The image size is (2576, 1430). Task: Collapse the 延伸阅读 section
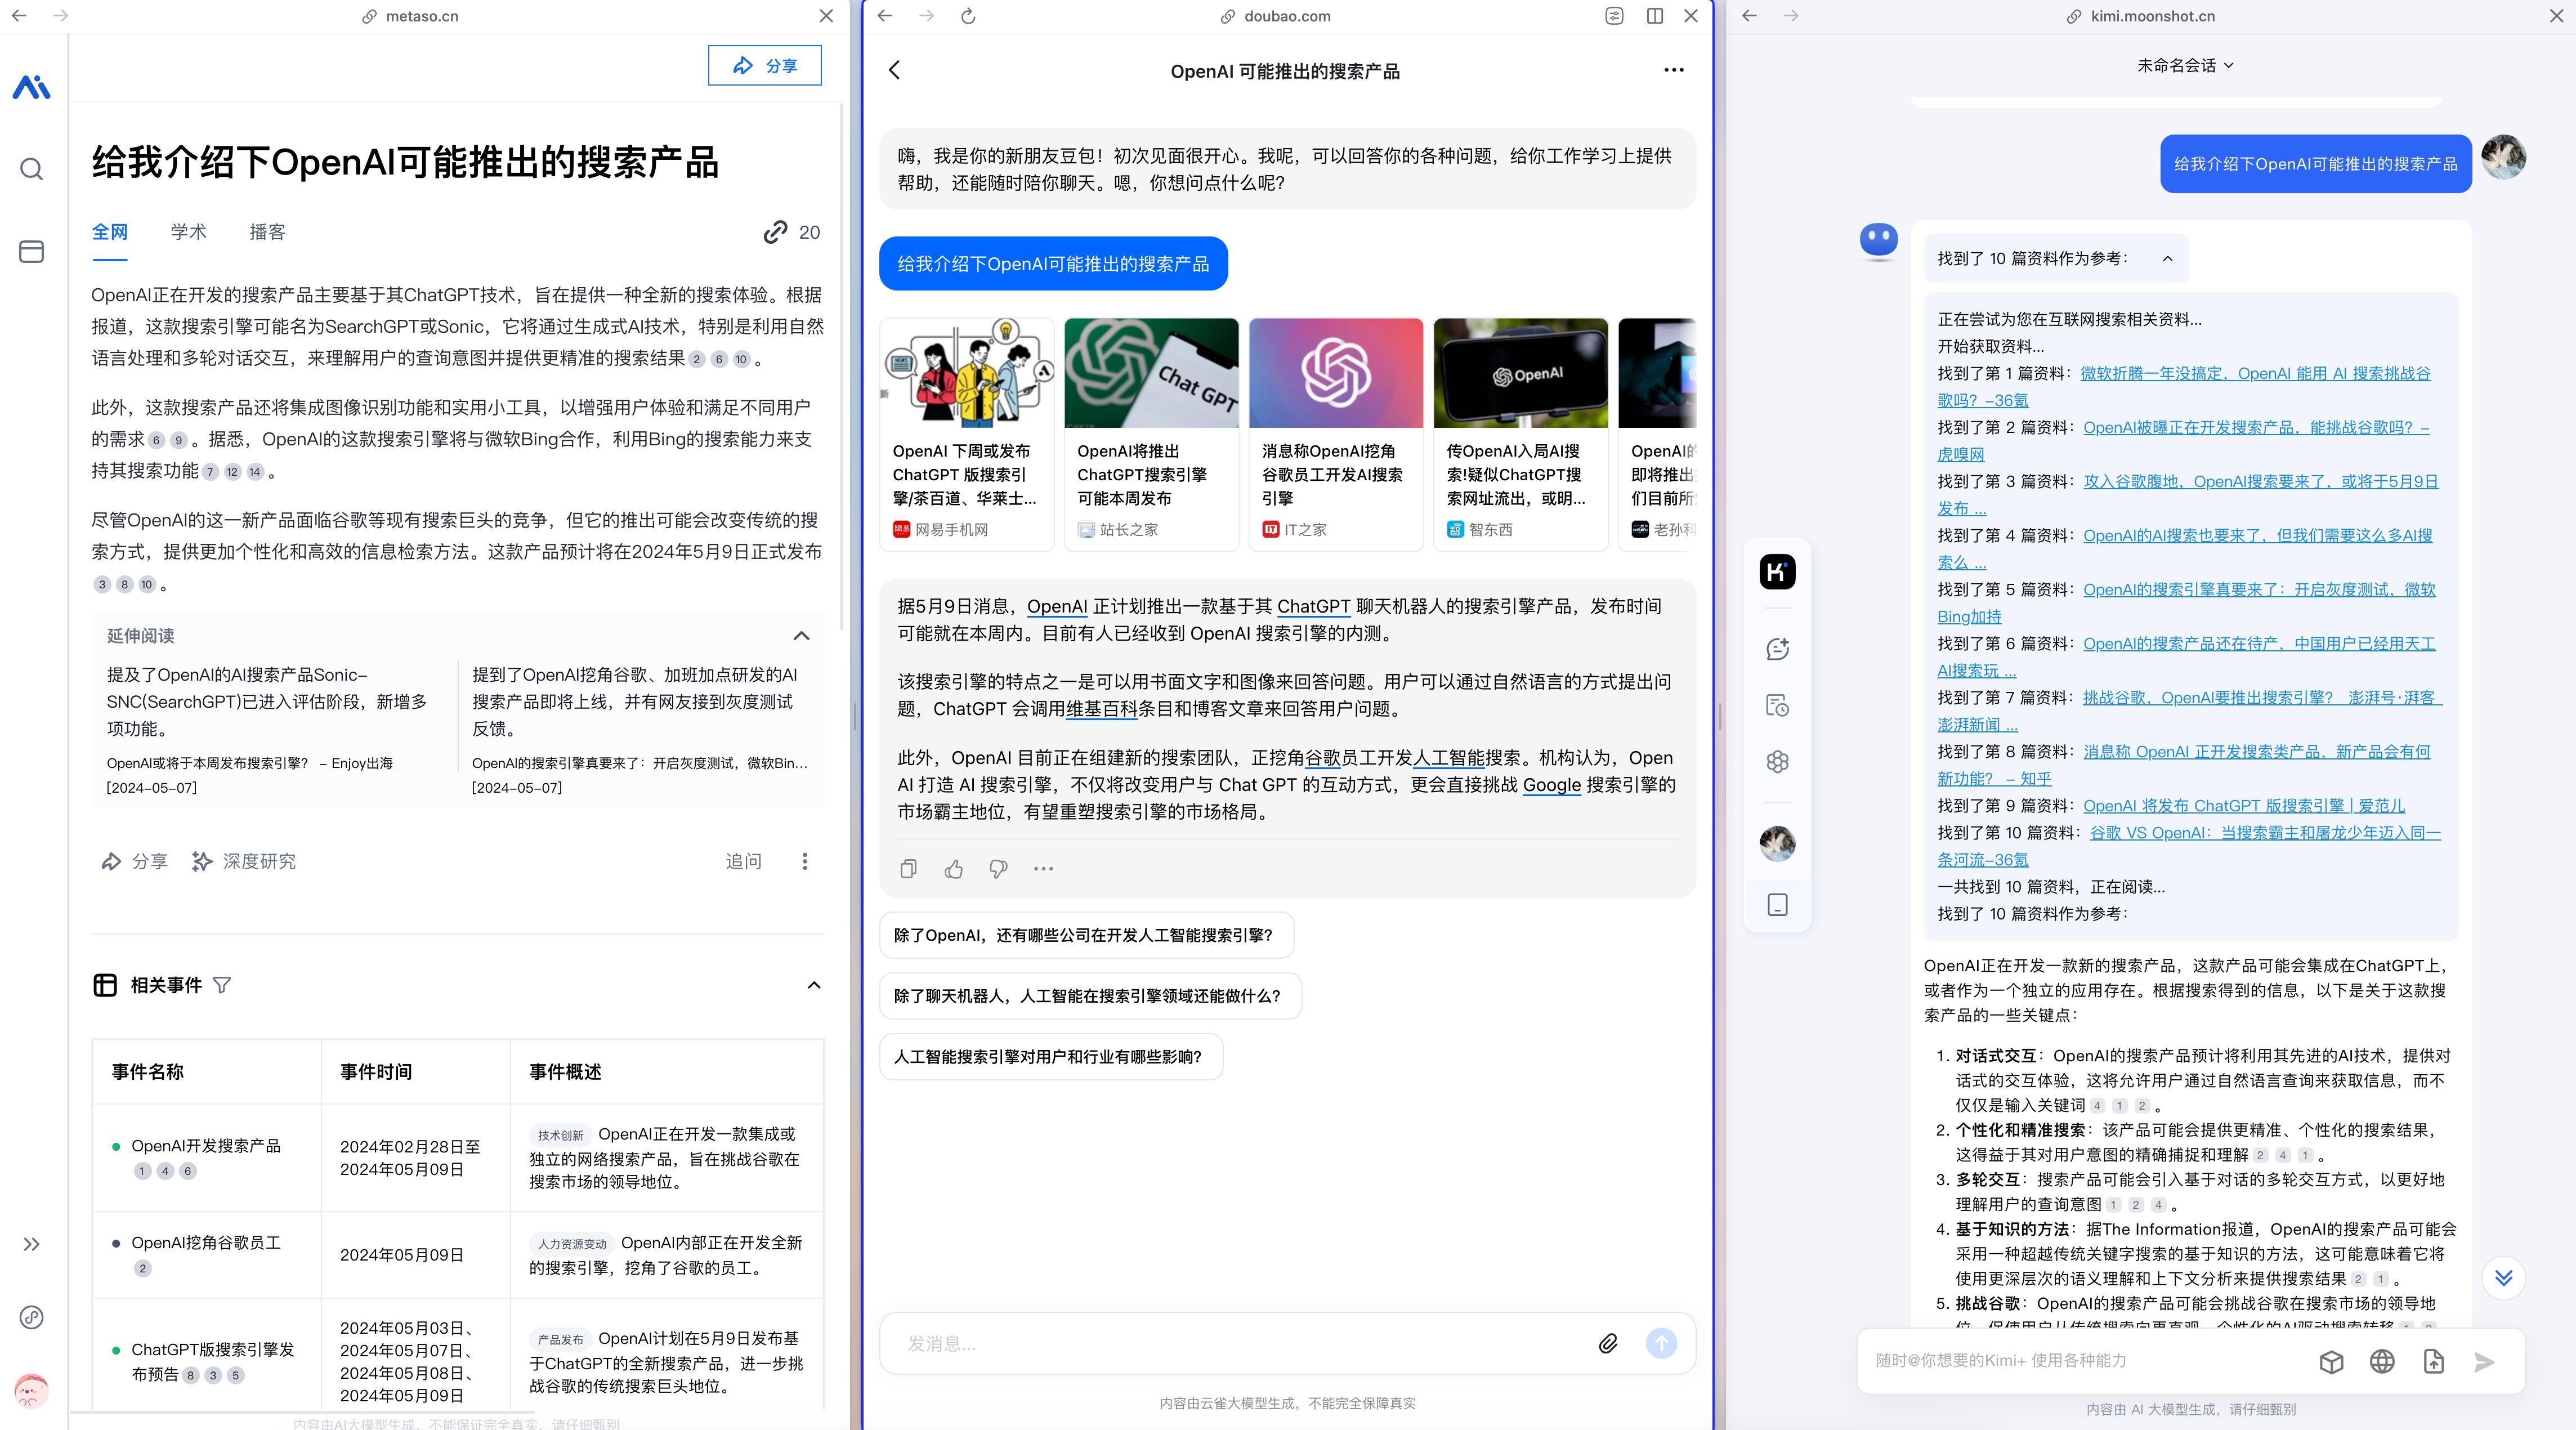801,636
